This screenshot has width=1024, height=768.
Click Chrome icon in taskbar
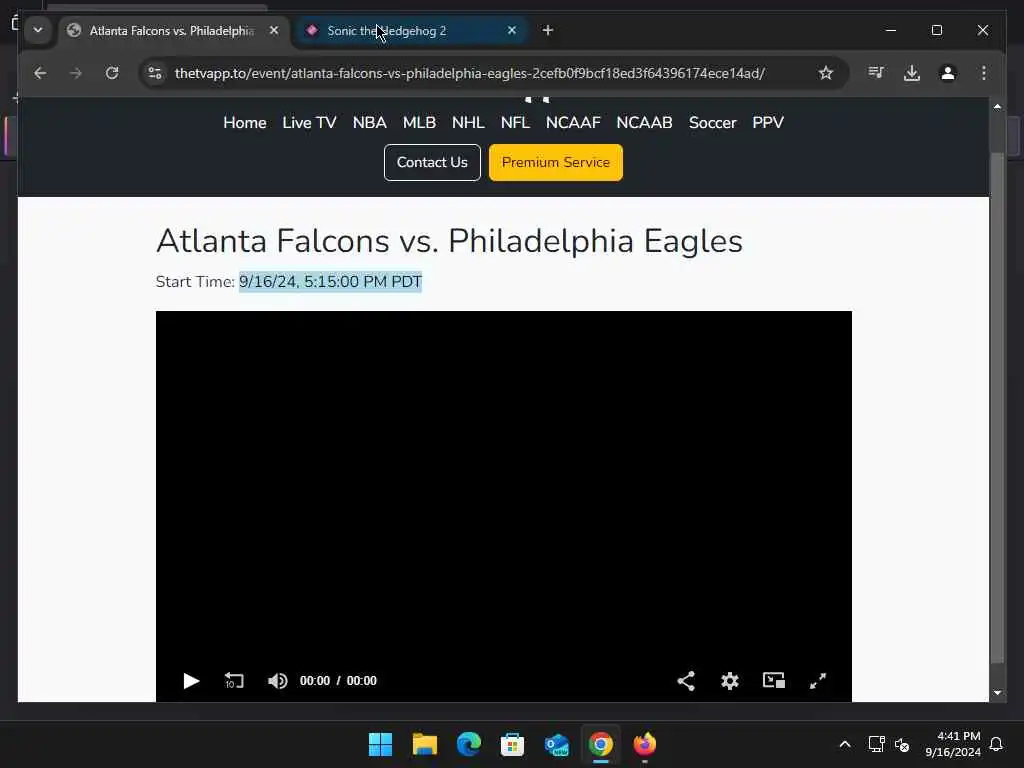point(601,744)
